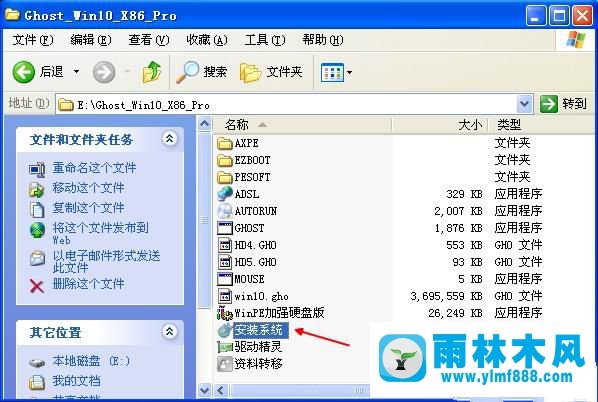Image resolution: width=598 pixels, height=402 pixels.
Task: Click the 93 KB size value
Action: click(467, 262)
